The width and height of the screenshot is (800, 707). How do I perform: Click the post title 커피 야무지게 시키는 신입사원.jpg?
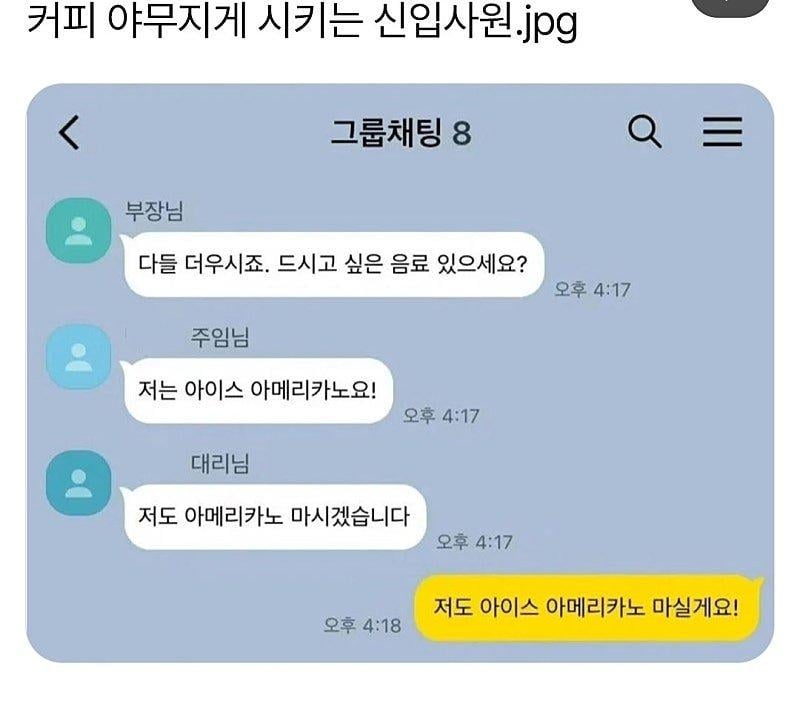(302, 21)
